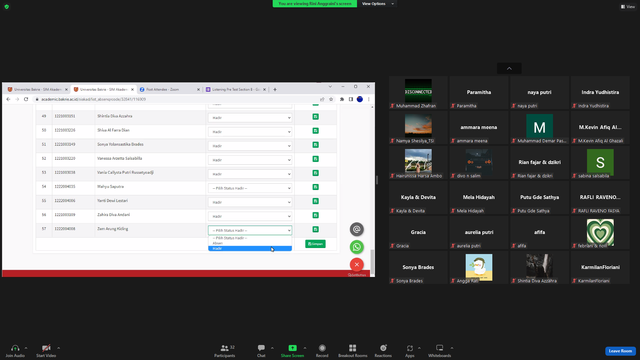The height and width of the screenshot is (360, 640).
Task: Open the Participants panel
Action: (x=225, y=350)
